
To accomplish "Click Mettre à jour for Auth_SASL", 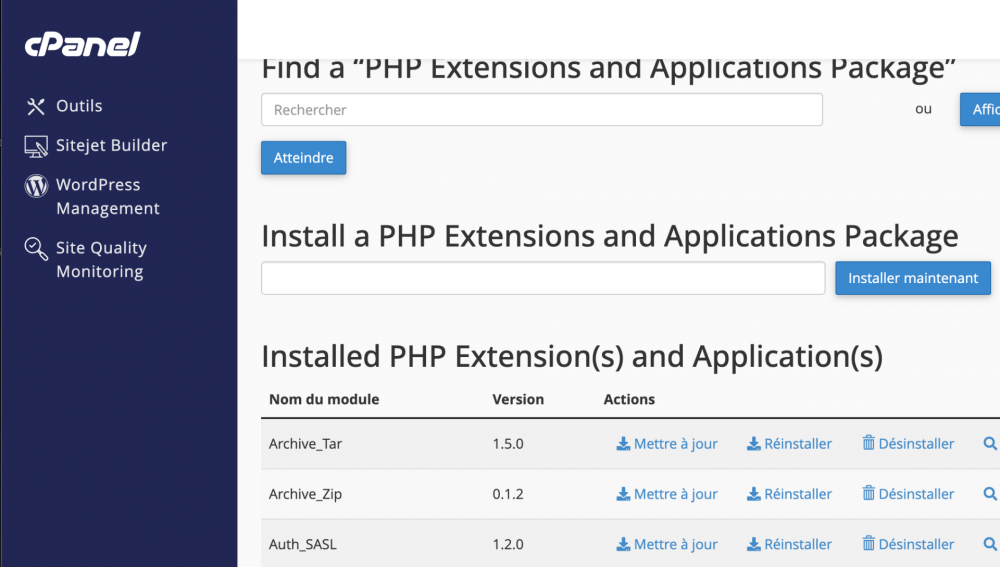I will pyautogui.click(x=667, y=545).
